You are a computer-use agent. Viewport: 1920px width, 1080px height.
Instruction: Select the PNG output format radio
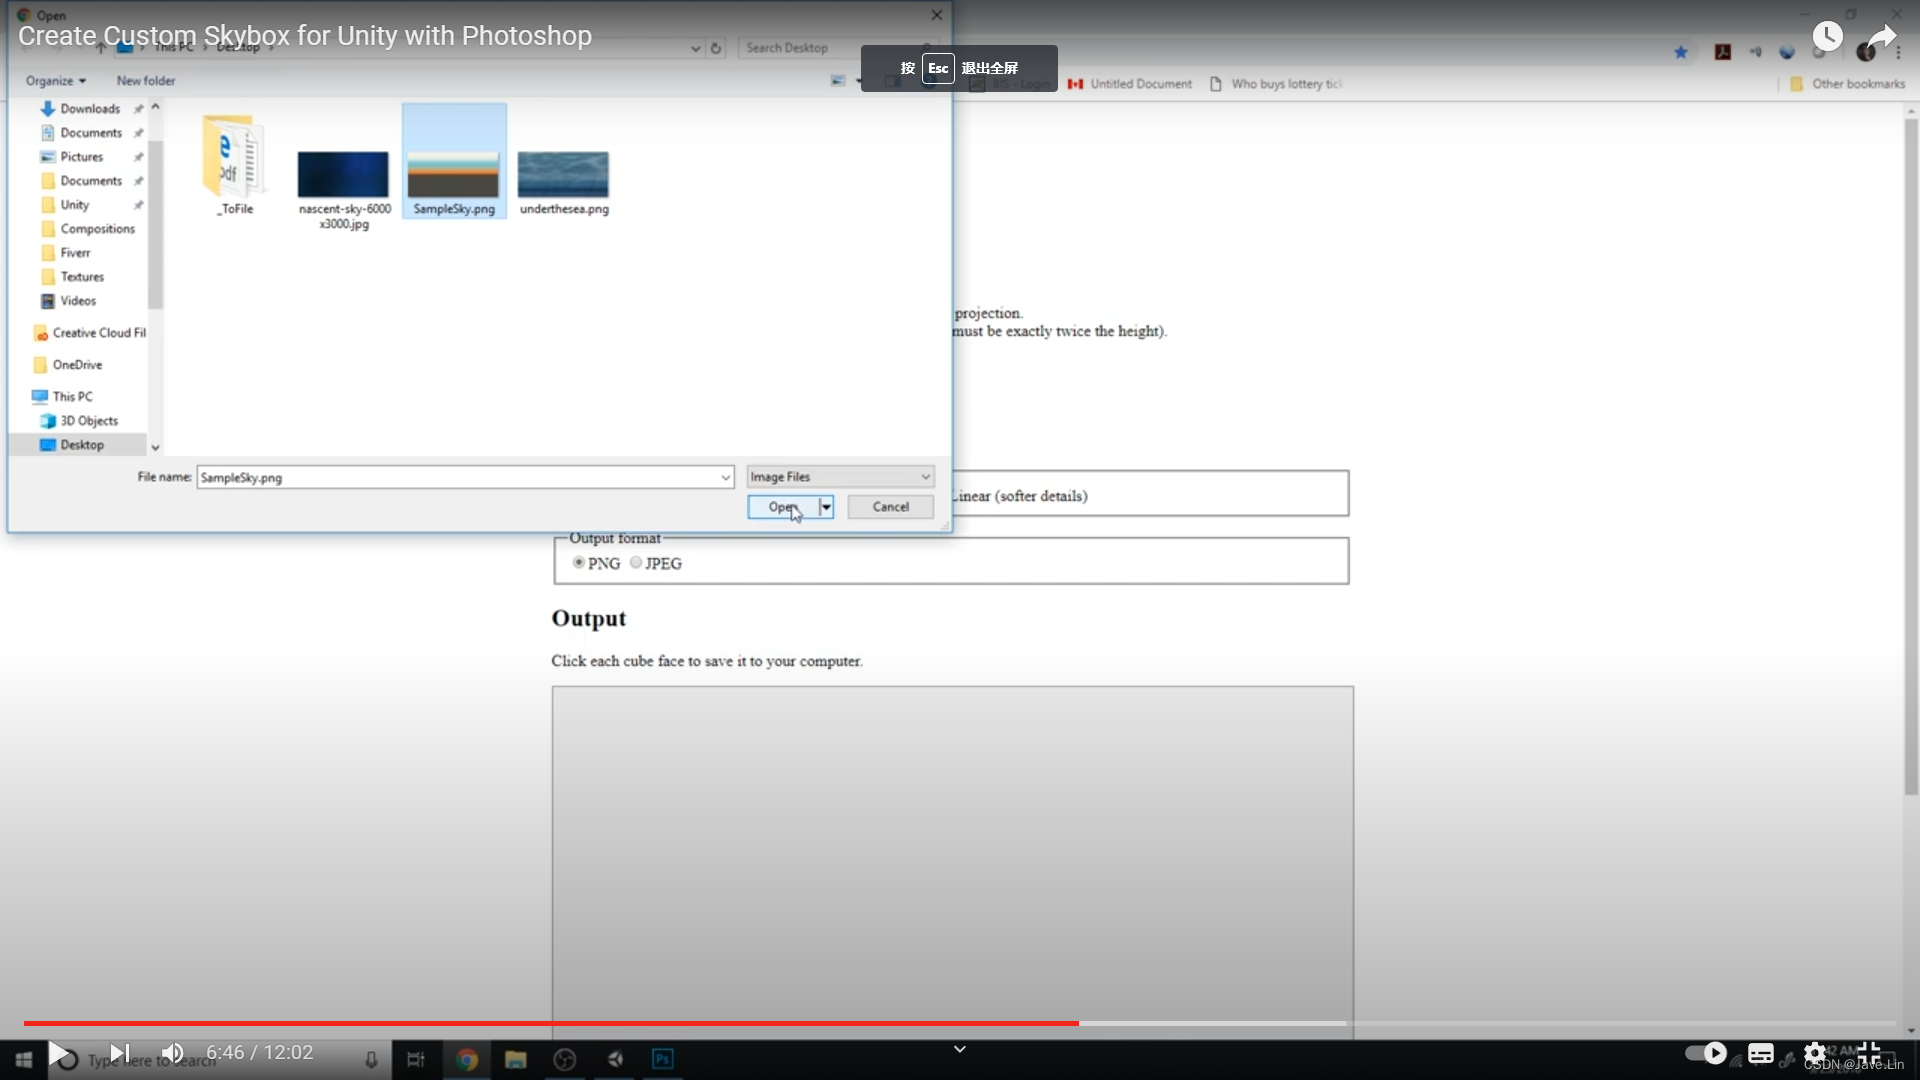tap(578, 563)
